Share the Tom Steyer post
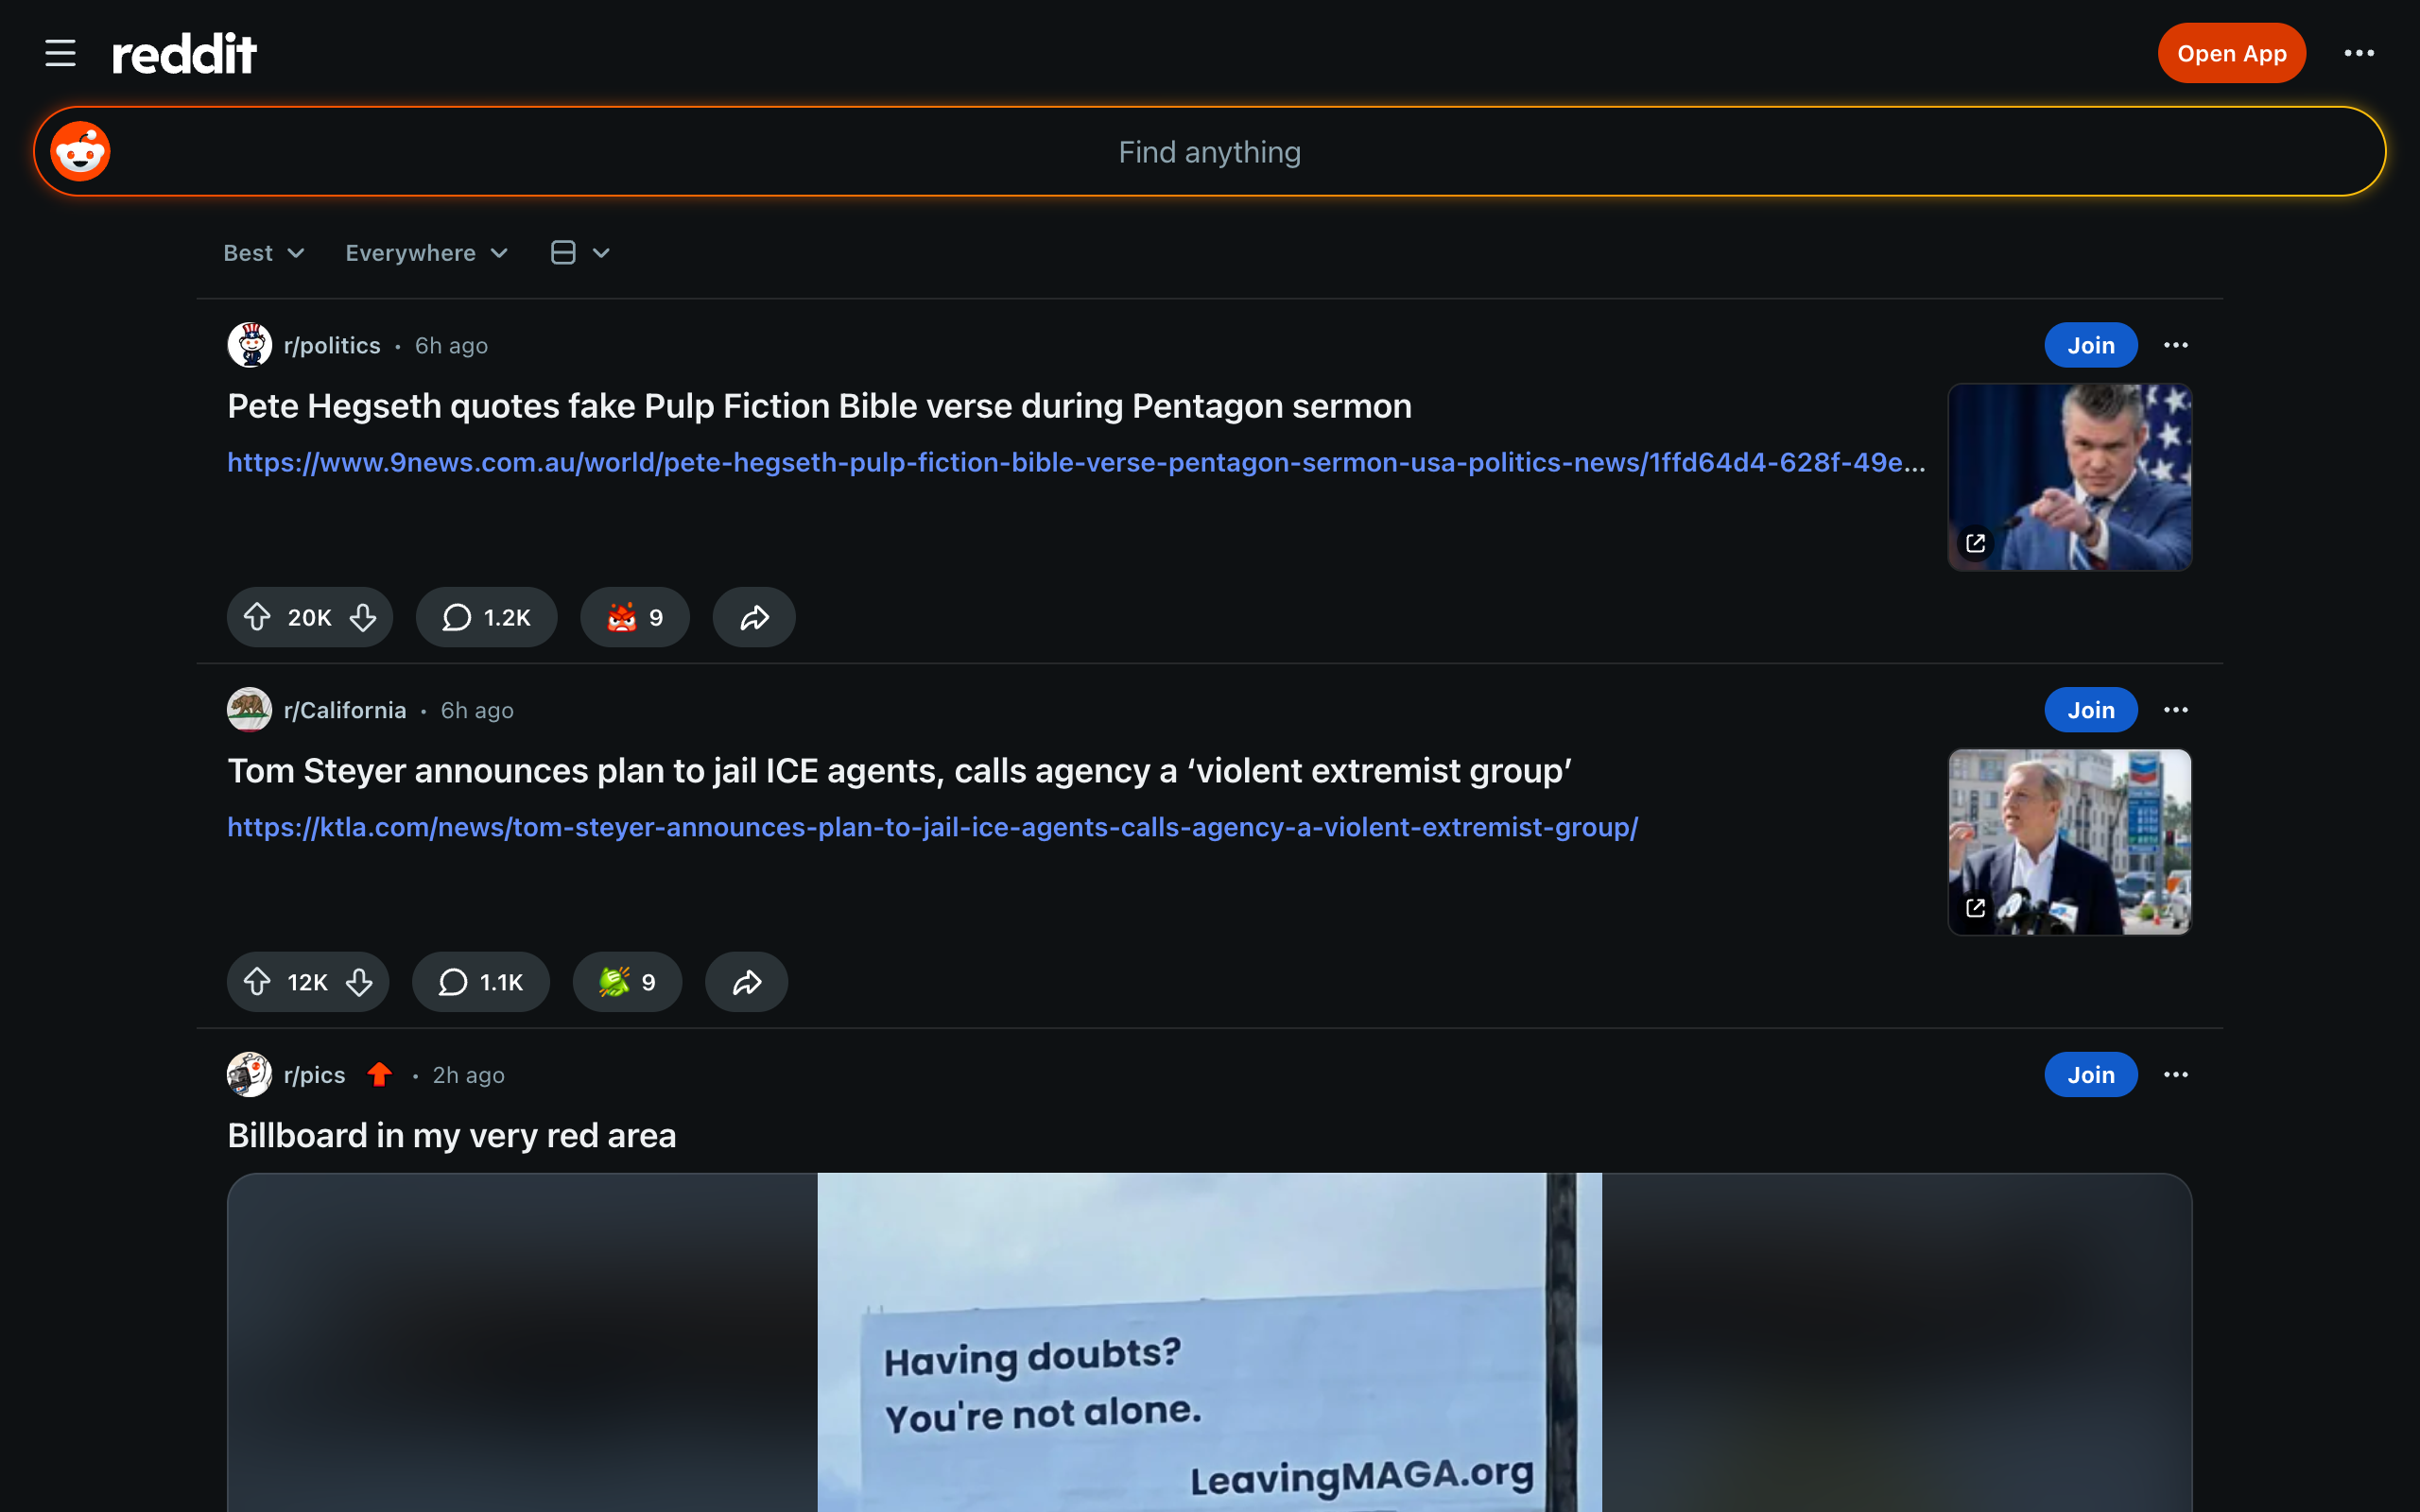 [745, 982]
